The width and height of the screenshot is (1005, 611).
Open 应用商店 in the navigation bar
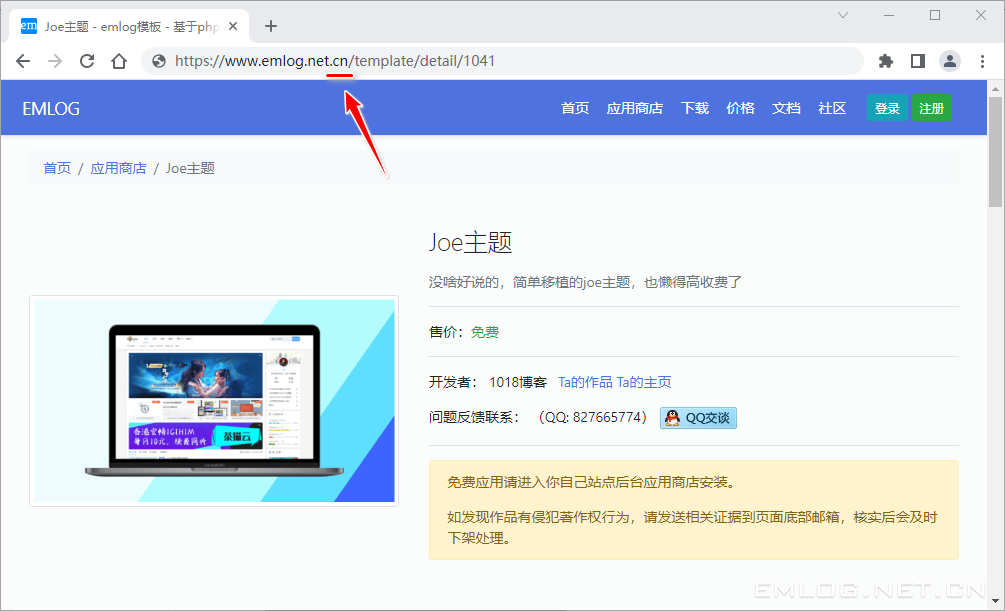635,108
